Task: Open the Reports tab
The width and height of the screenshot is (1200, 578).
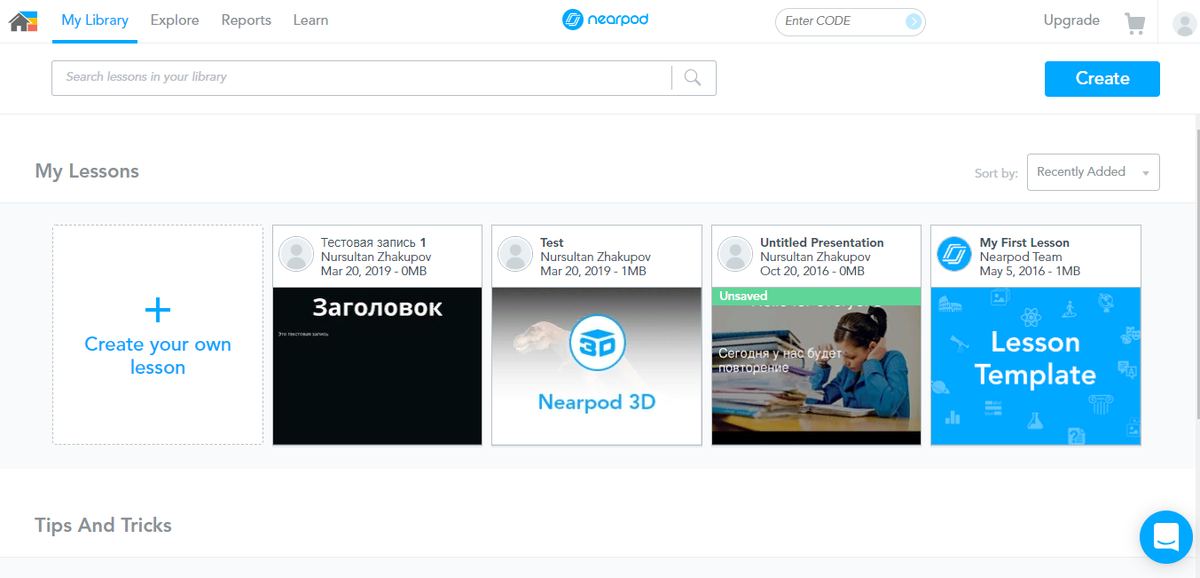Action: (246, 20)
